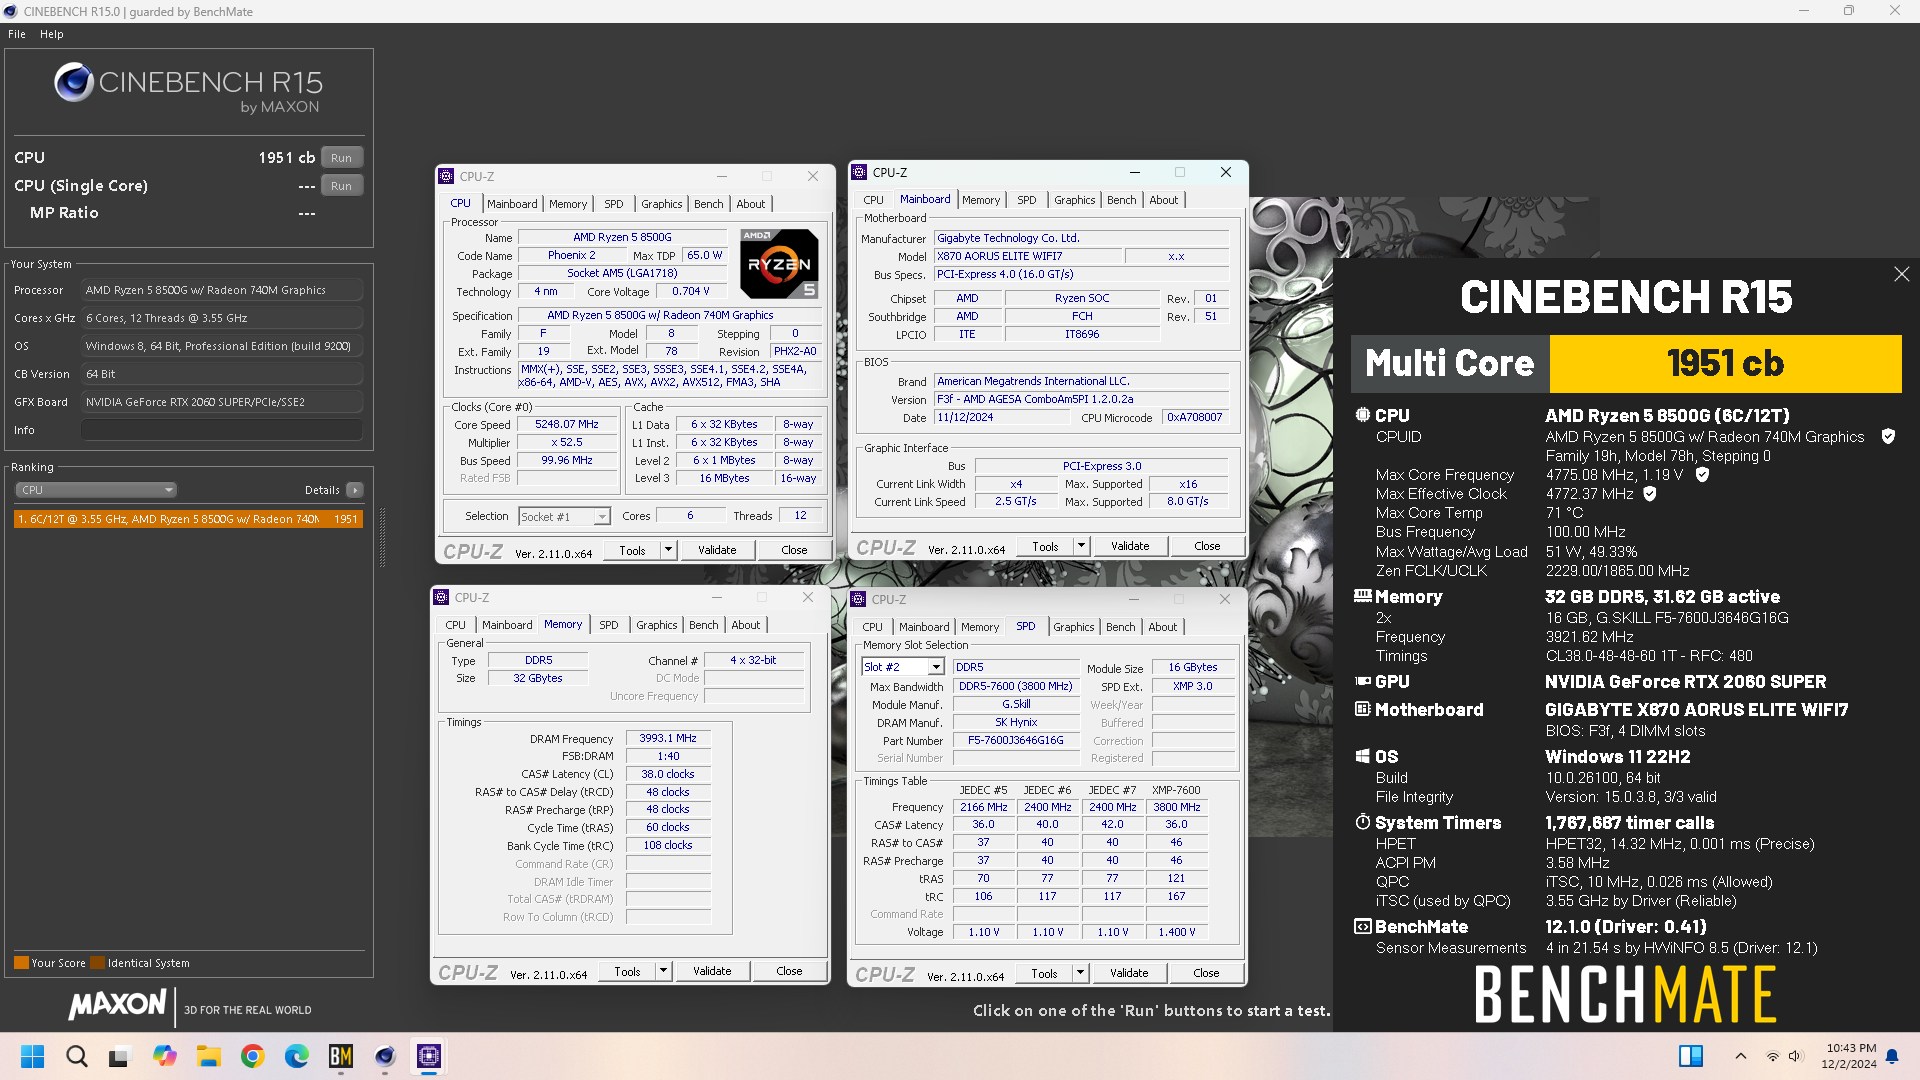The width and height of the screenshot is (1920, 1080).
Task: Open Google Chrome from taskbar
Action: (252, 1056)
